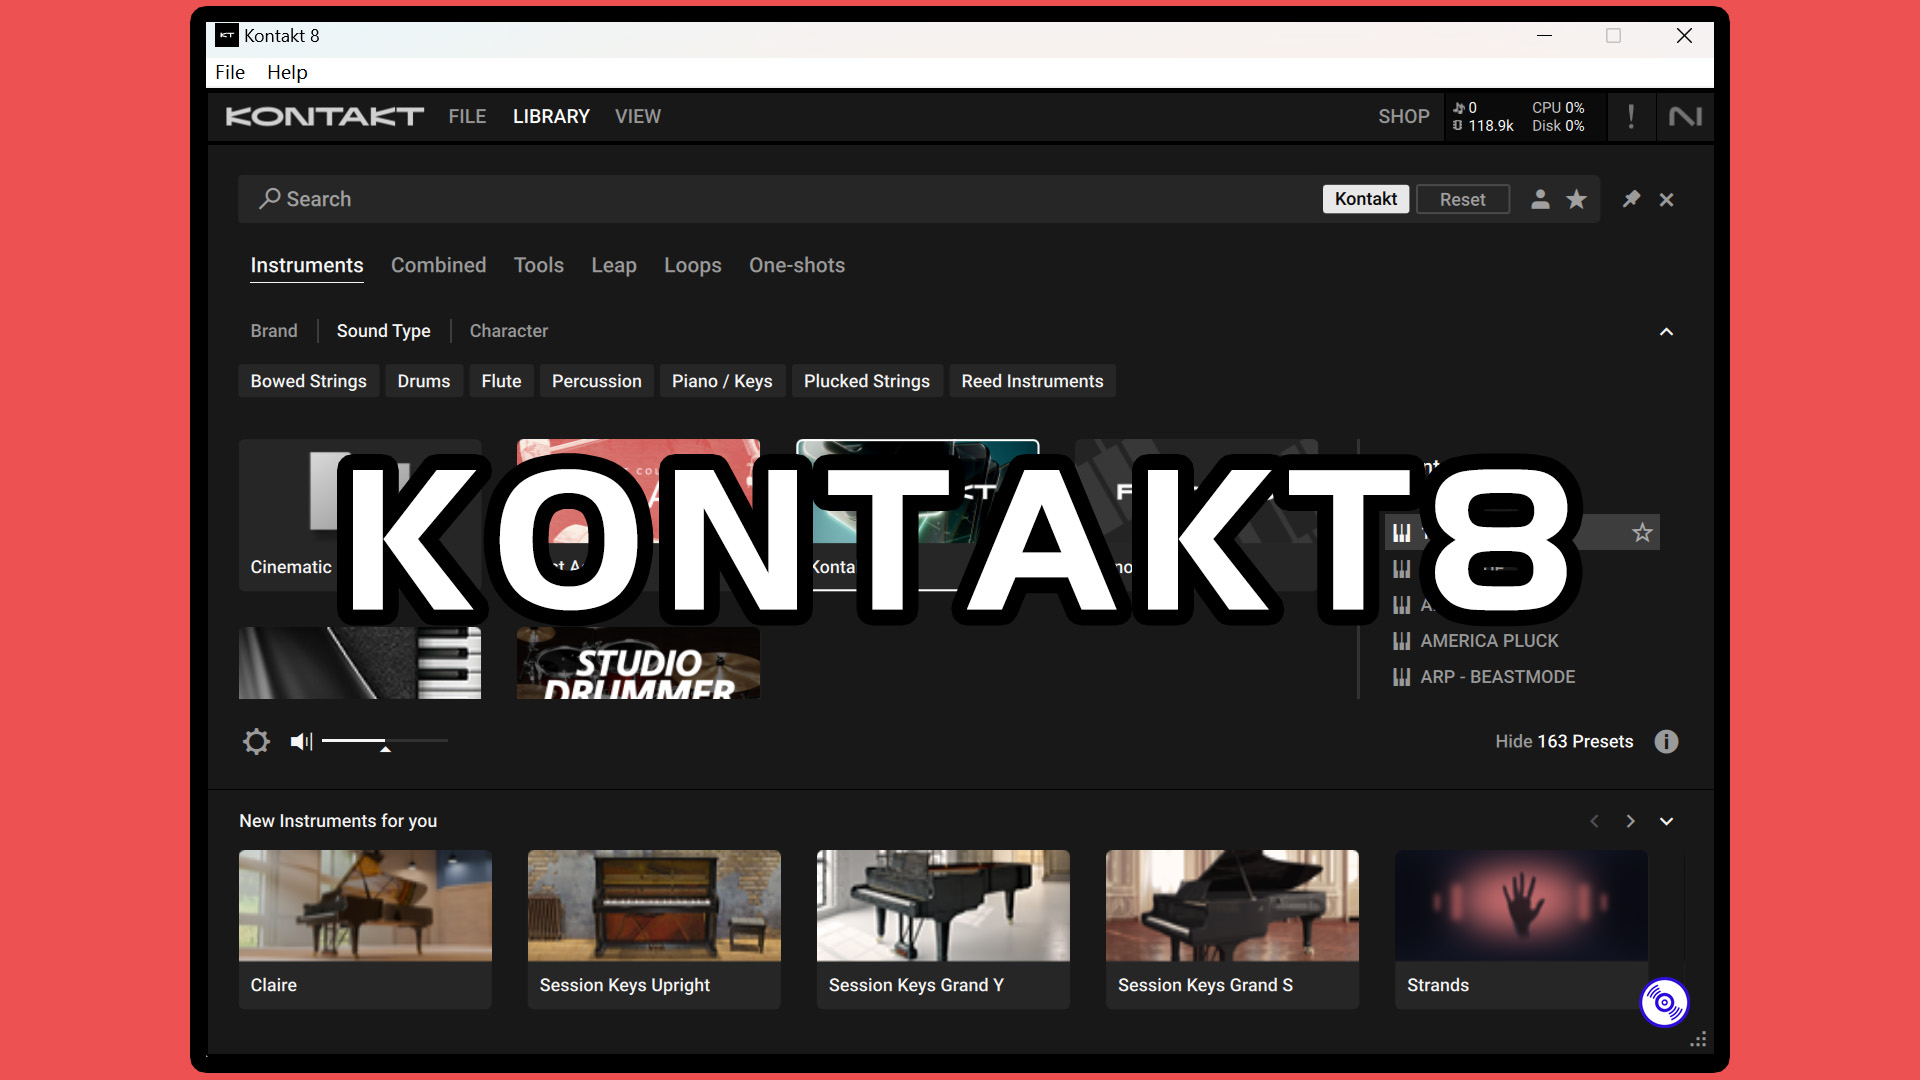Click the Kontakt 8 title bar icon
This screenshot has height=1080, width=1920.
click(x=227, y=36)
